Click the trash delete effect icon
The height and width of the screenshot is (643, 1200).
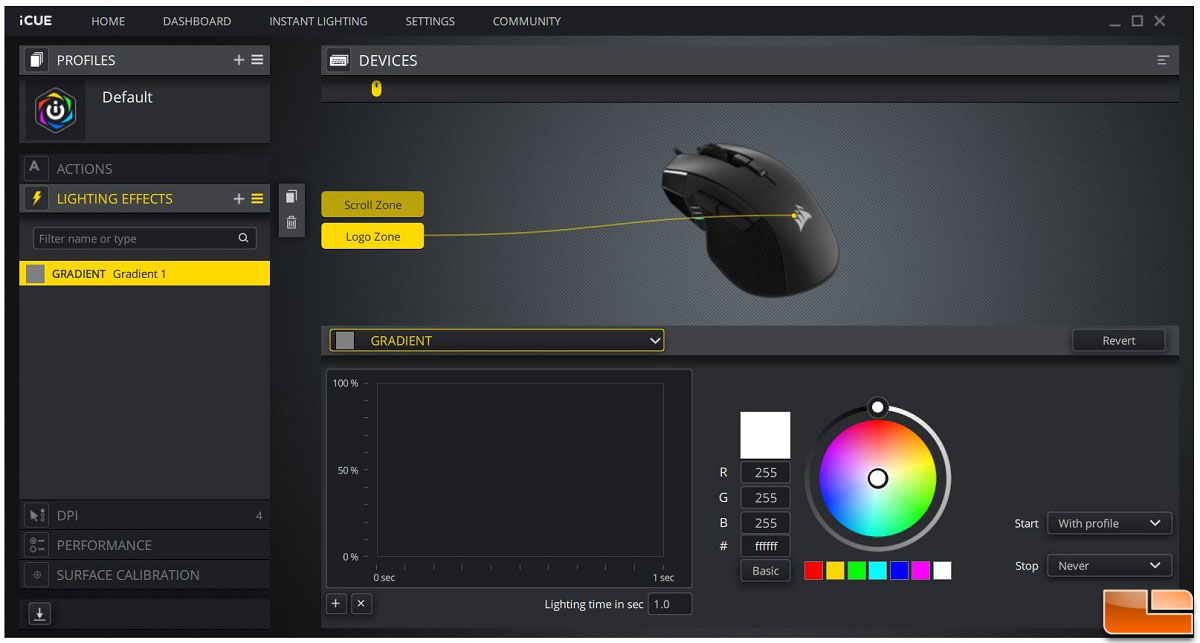pyautogui.click(x=291, y=223)
